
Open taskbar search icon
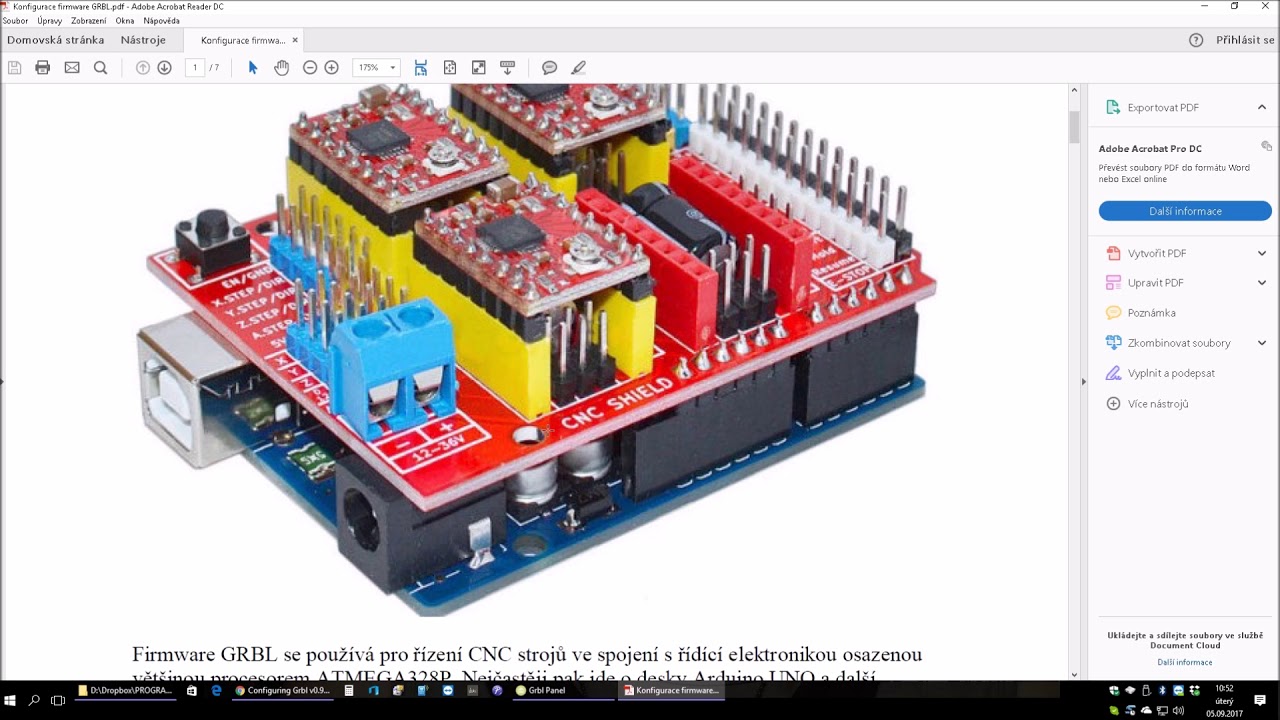click(34, 700)
